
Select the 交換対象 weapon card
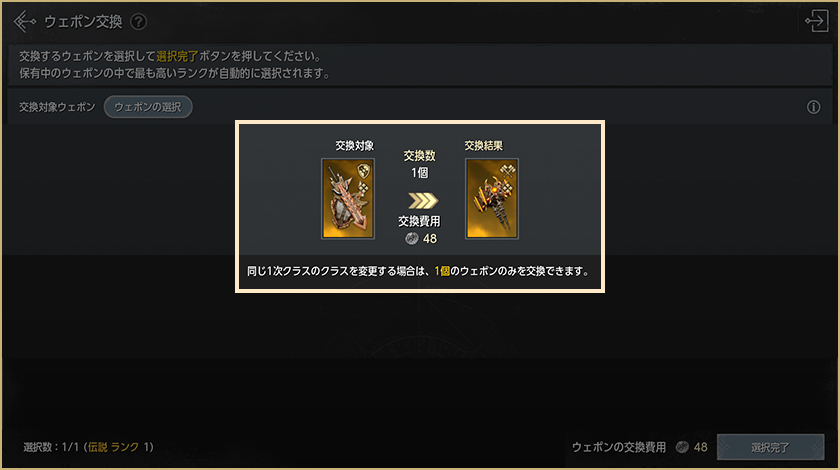[x=348, y=198]
